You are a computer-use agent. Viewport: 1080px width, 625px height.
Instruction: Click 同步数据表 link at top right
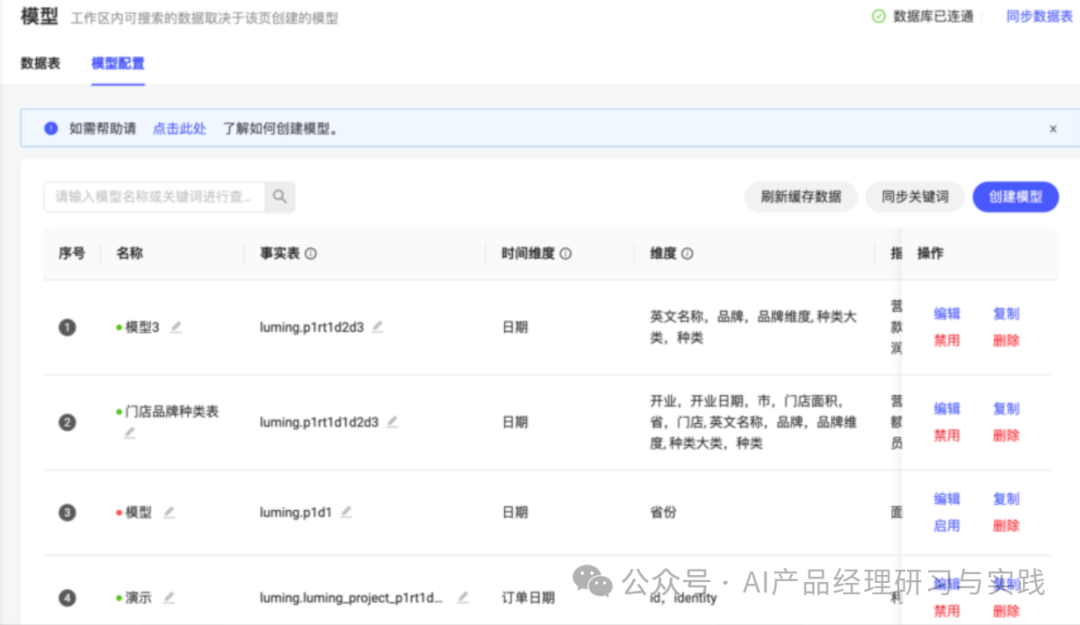[1039, 17]
